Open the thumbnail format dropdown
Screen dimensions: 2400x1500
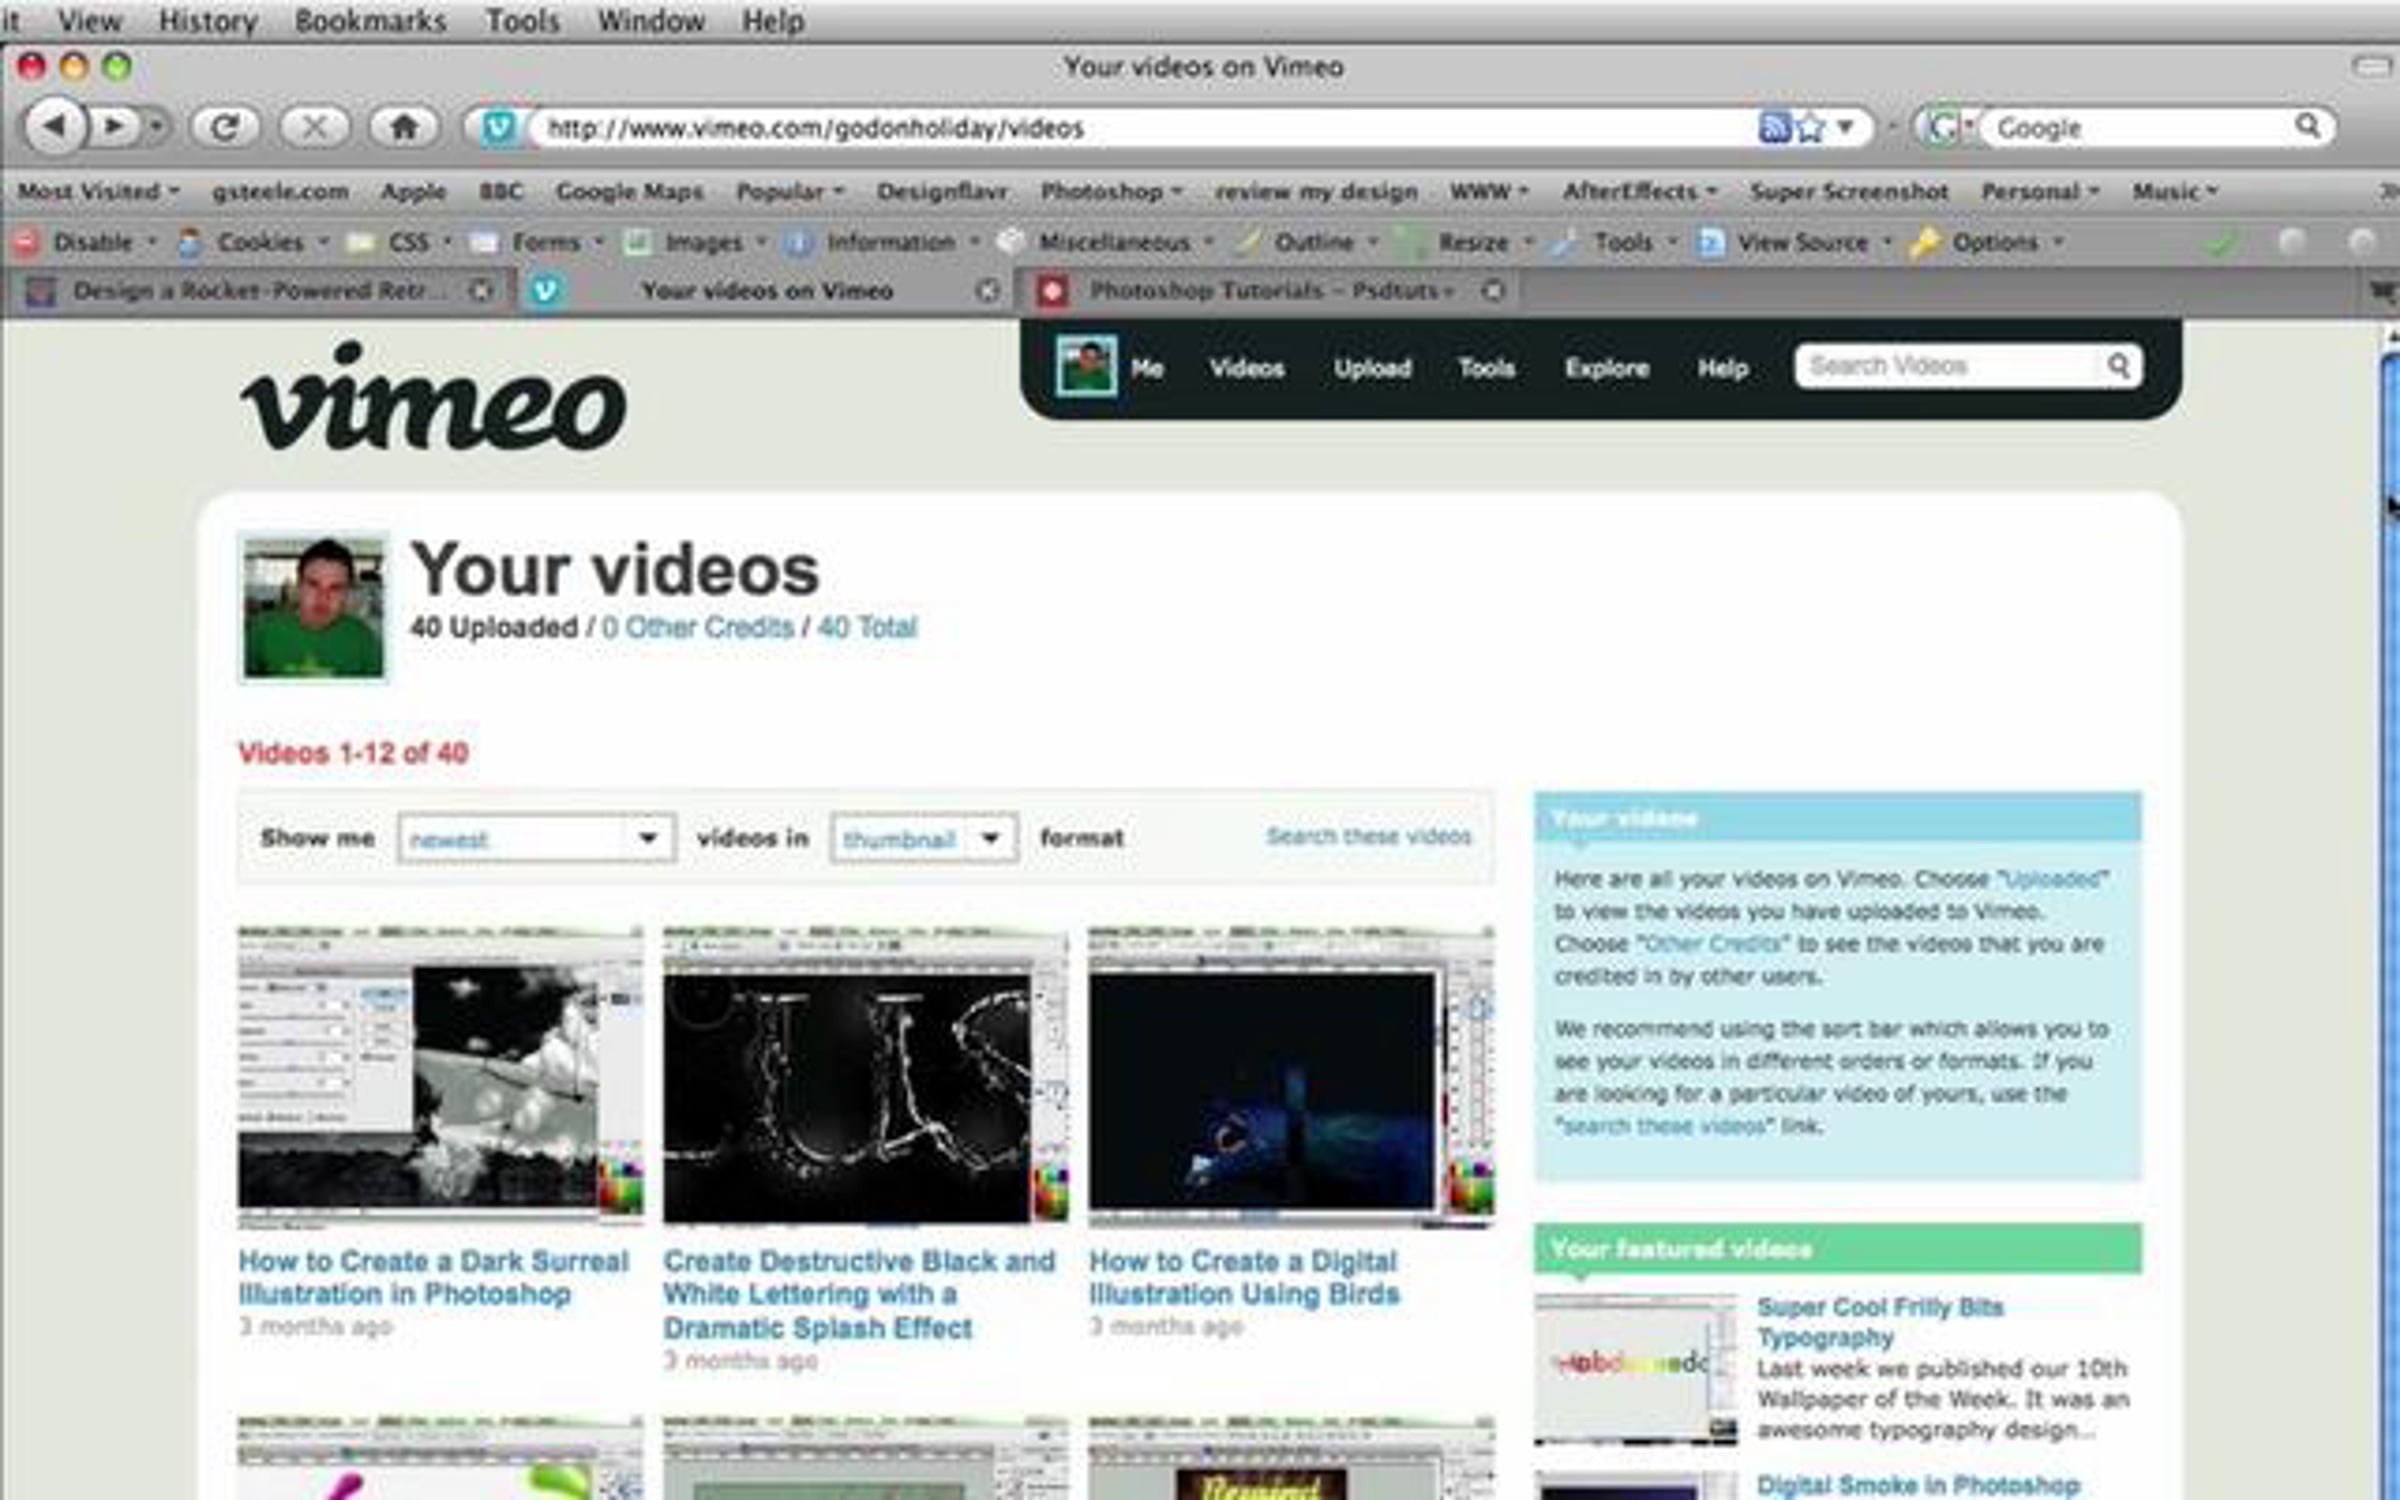pos(924,838)
